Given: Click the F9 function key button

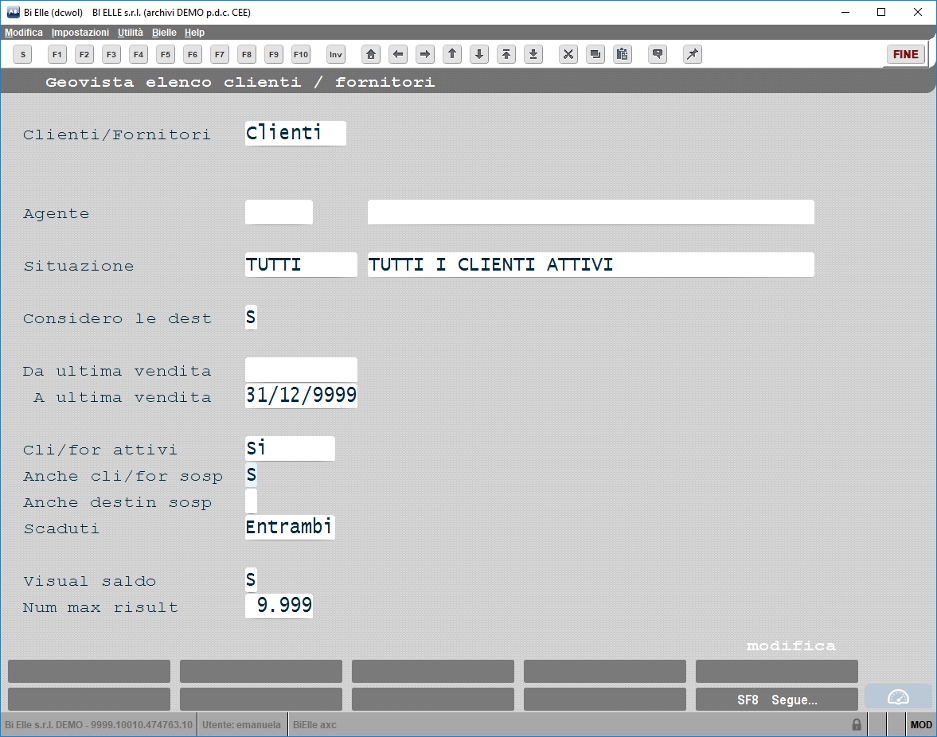Looking at the screenshot, I should [x=274, y=55].
